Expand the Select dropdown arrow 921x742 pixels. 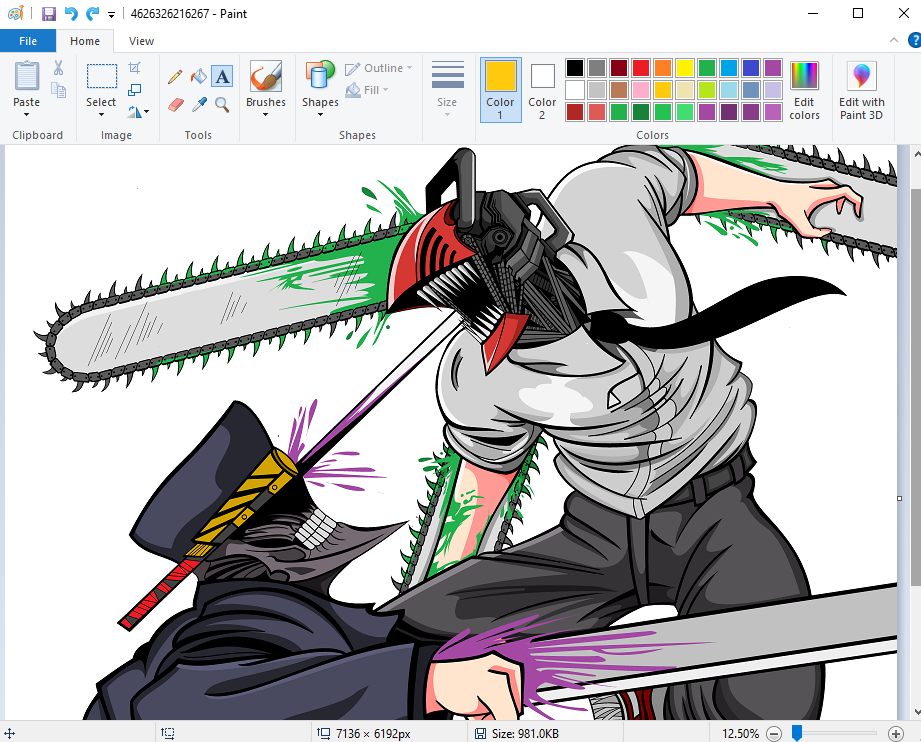click(101, 115)
